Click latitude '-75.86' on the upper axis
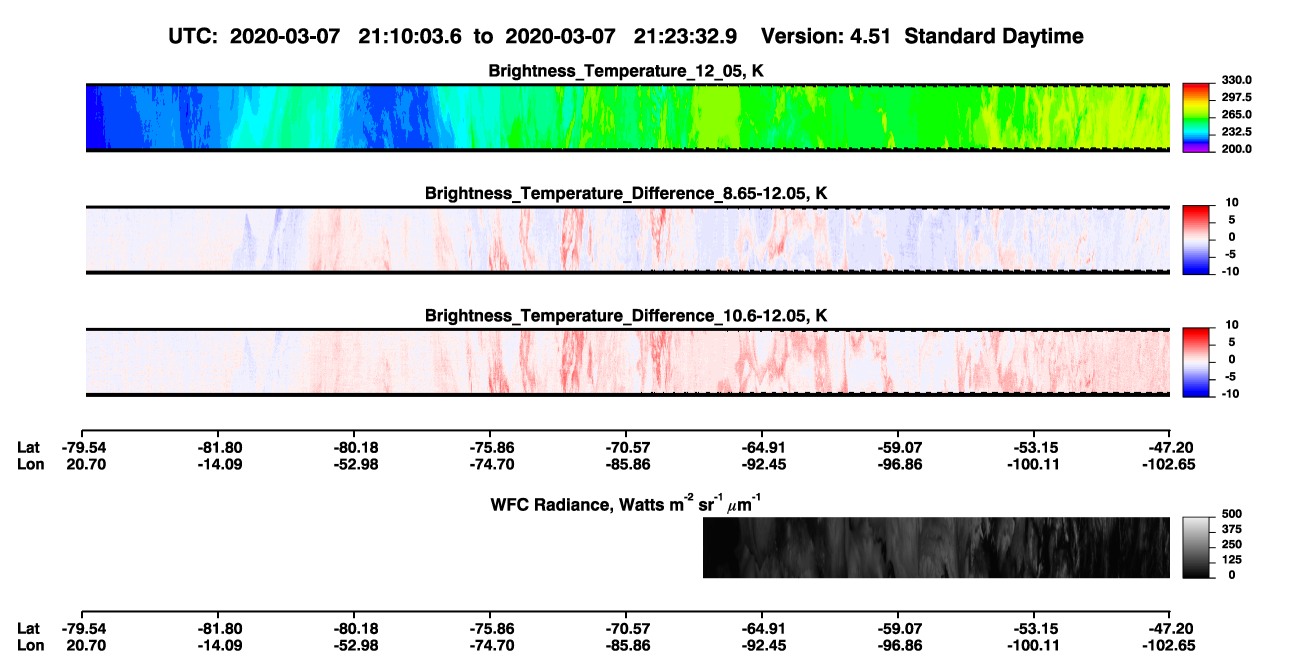 (491, 448)
